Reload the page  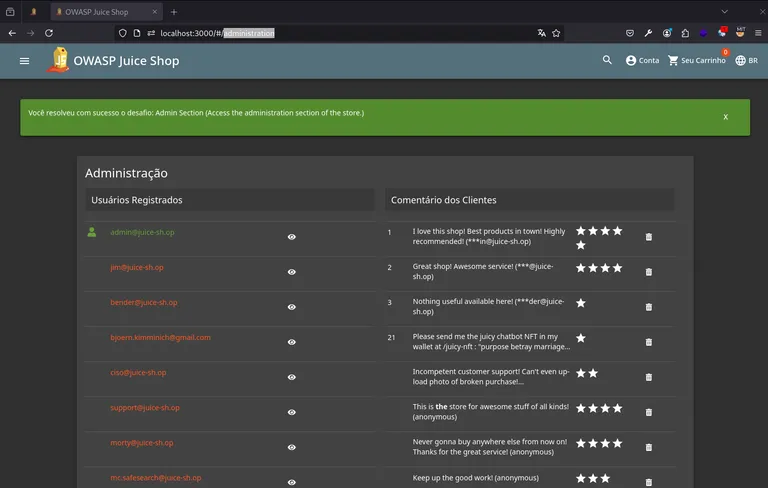49,33
